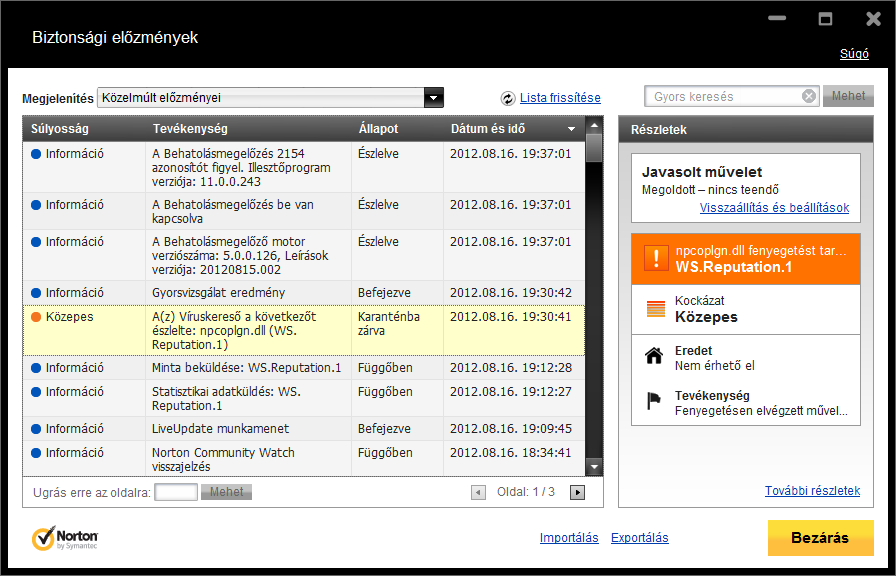
Task: Click the Exportálás link
Action: point(639,538)
